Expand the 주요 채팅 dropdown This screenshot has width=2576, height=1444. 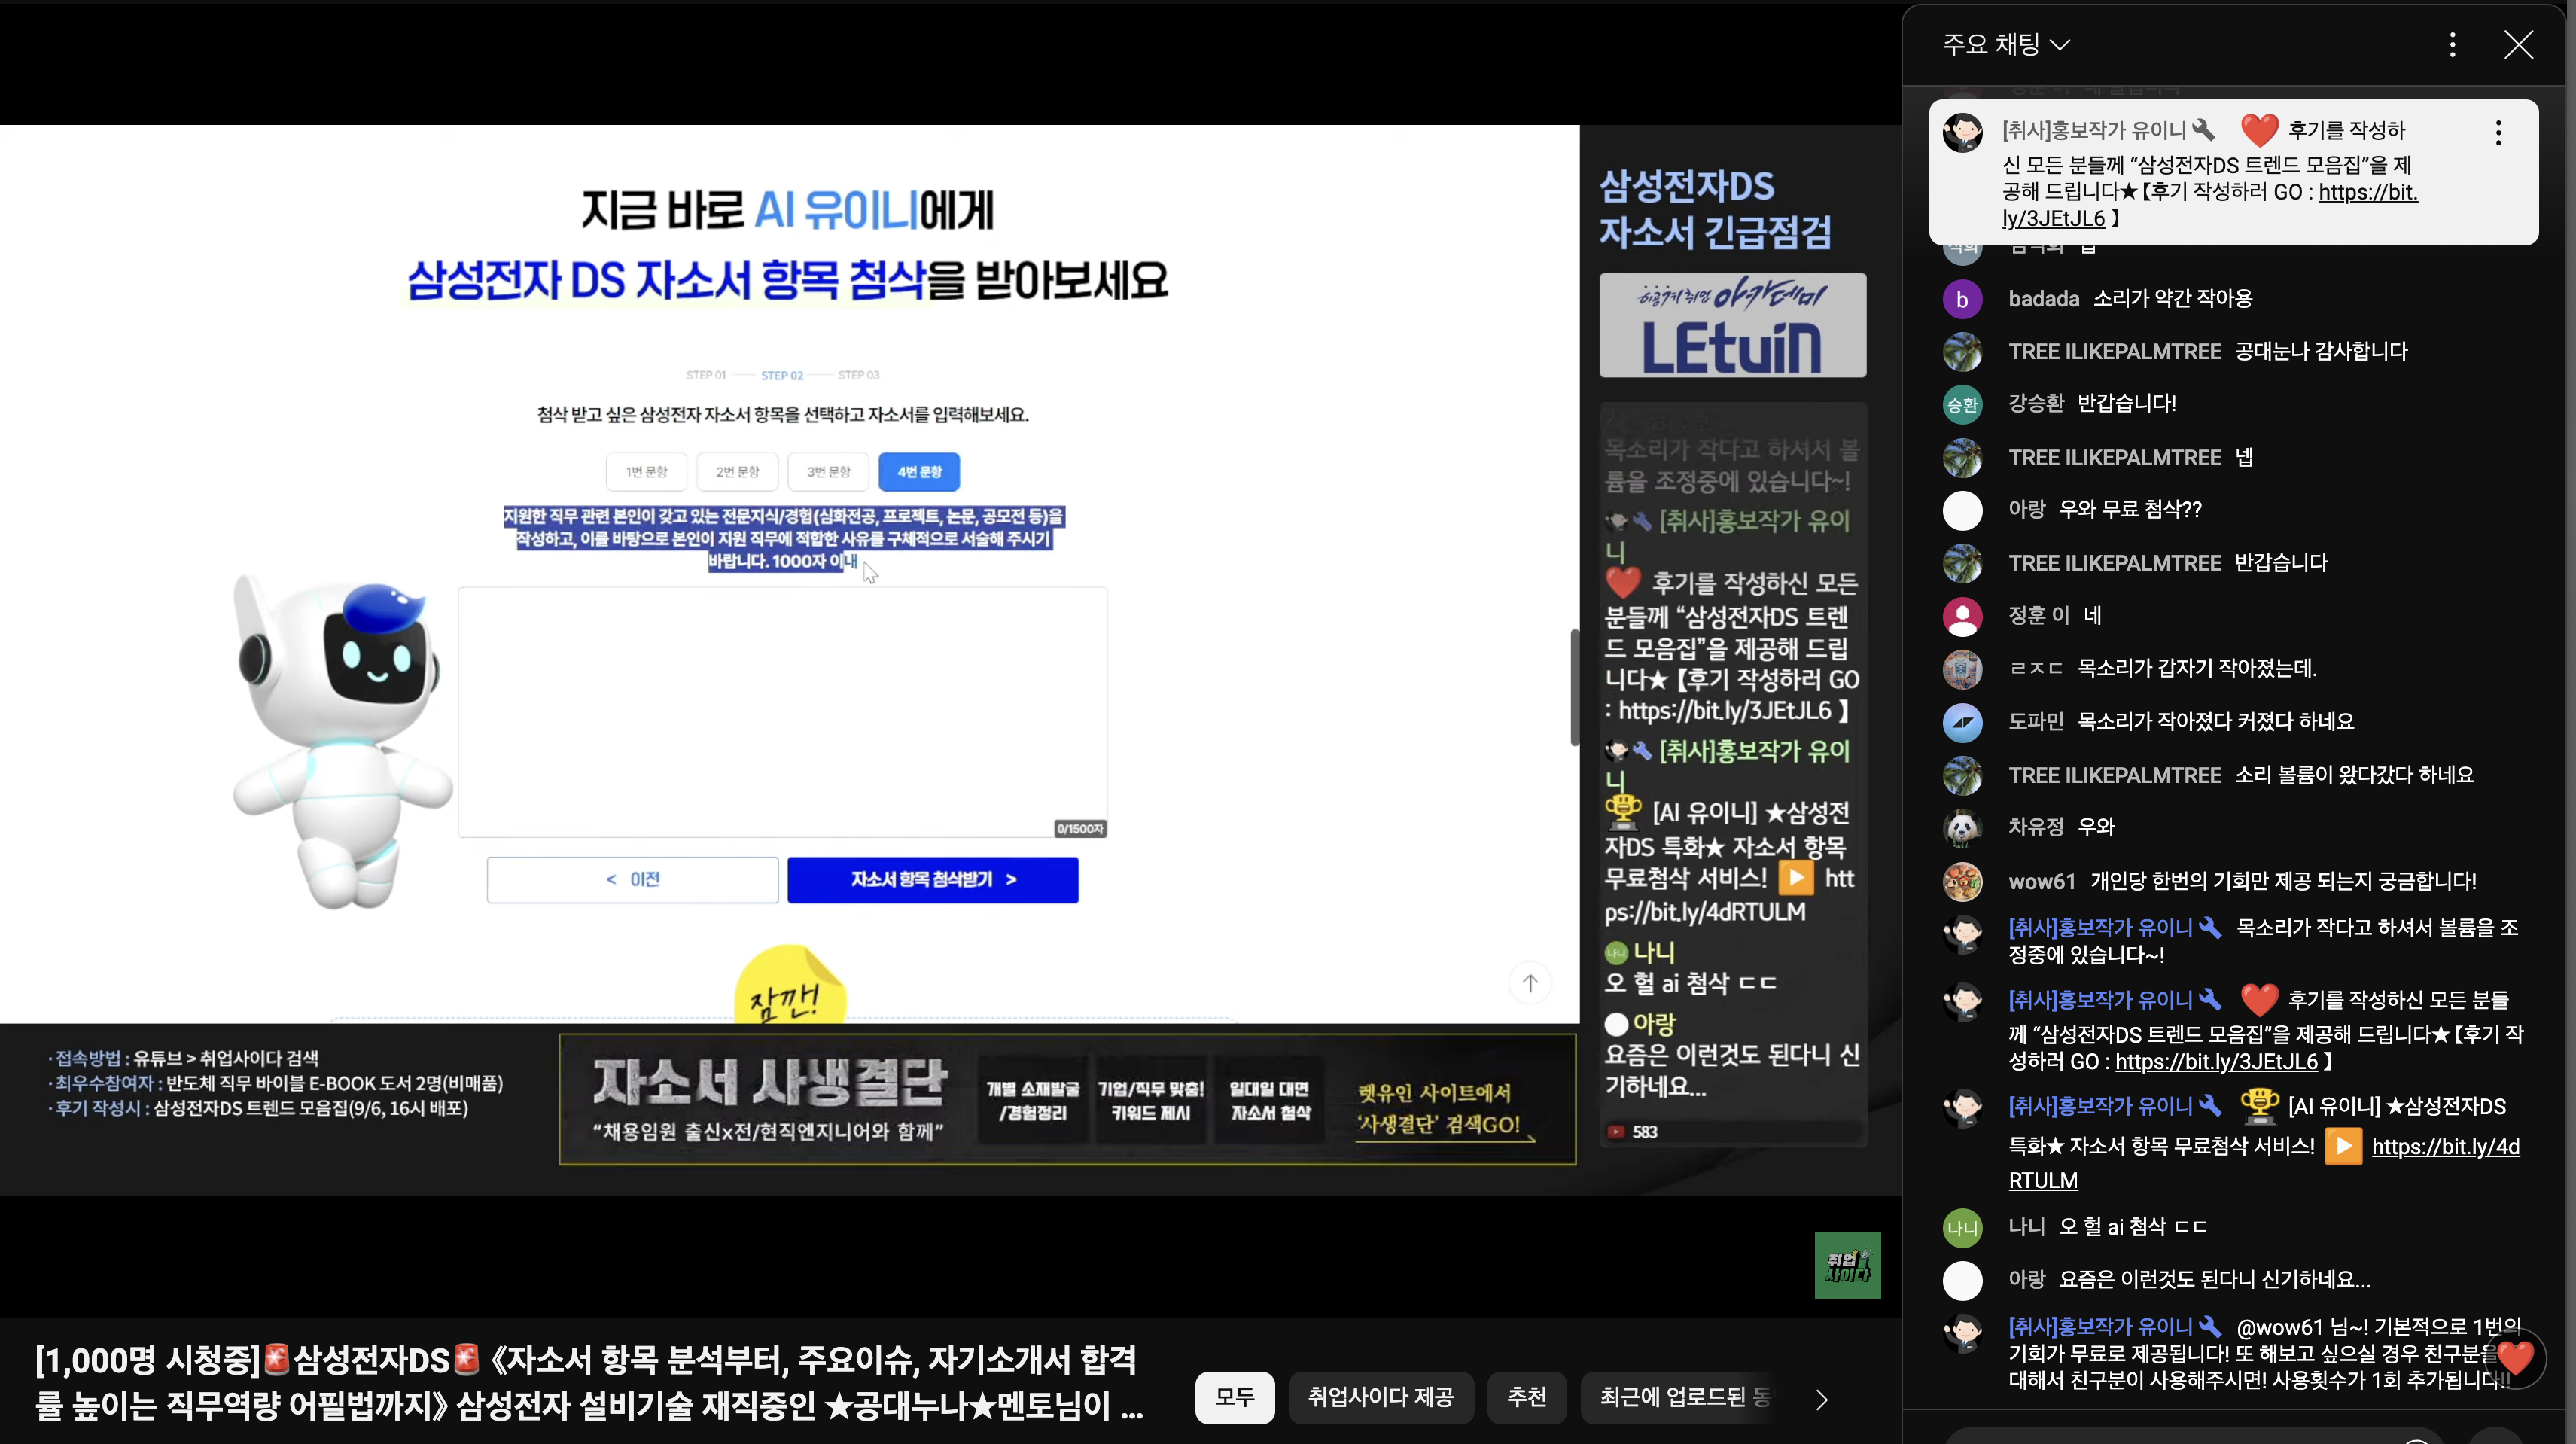click(x=2005, y=44)
